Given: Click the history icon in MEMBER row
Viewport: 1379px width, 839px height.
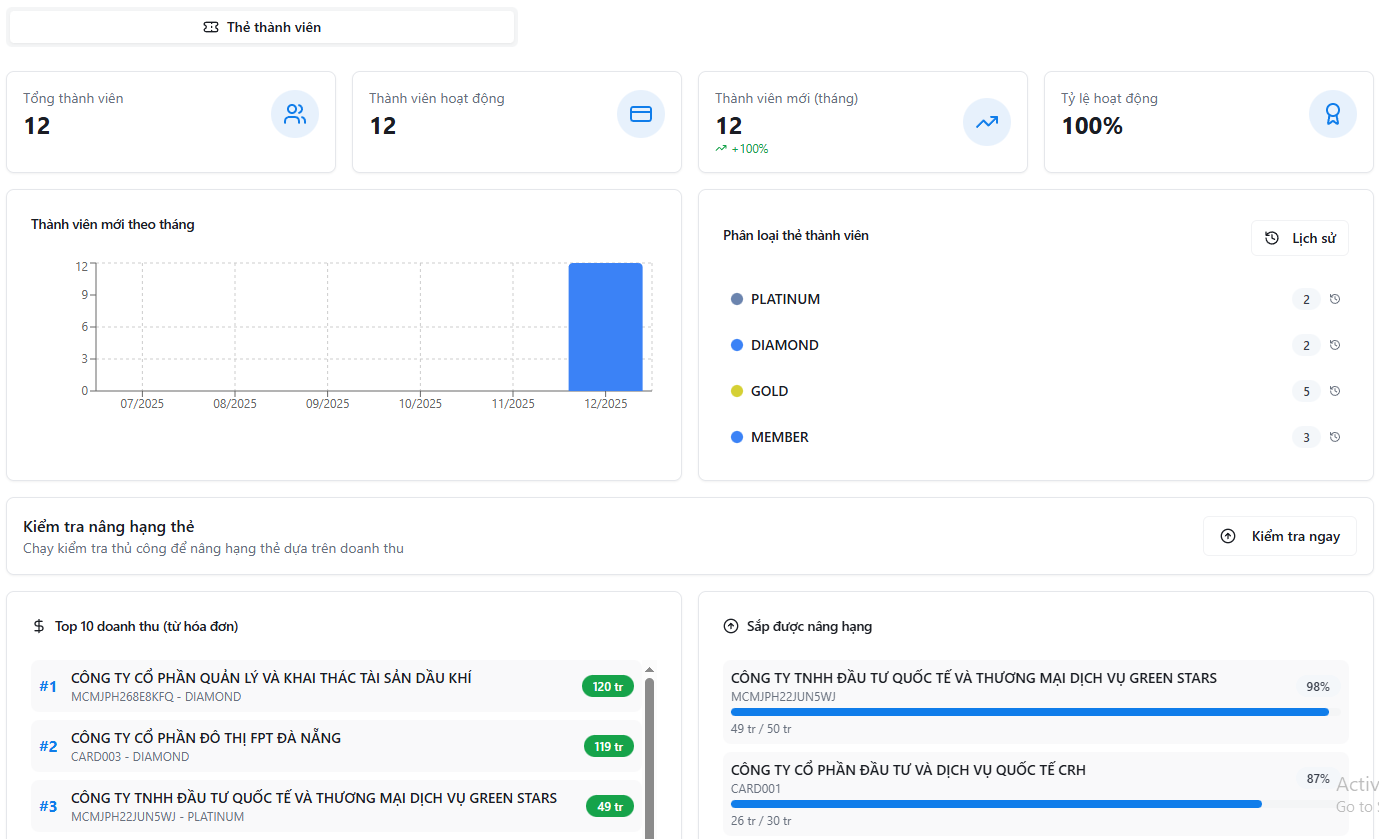Looking at the screenshot, I should [x=1334, y=437].
